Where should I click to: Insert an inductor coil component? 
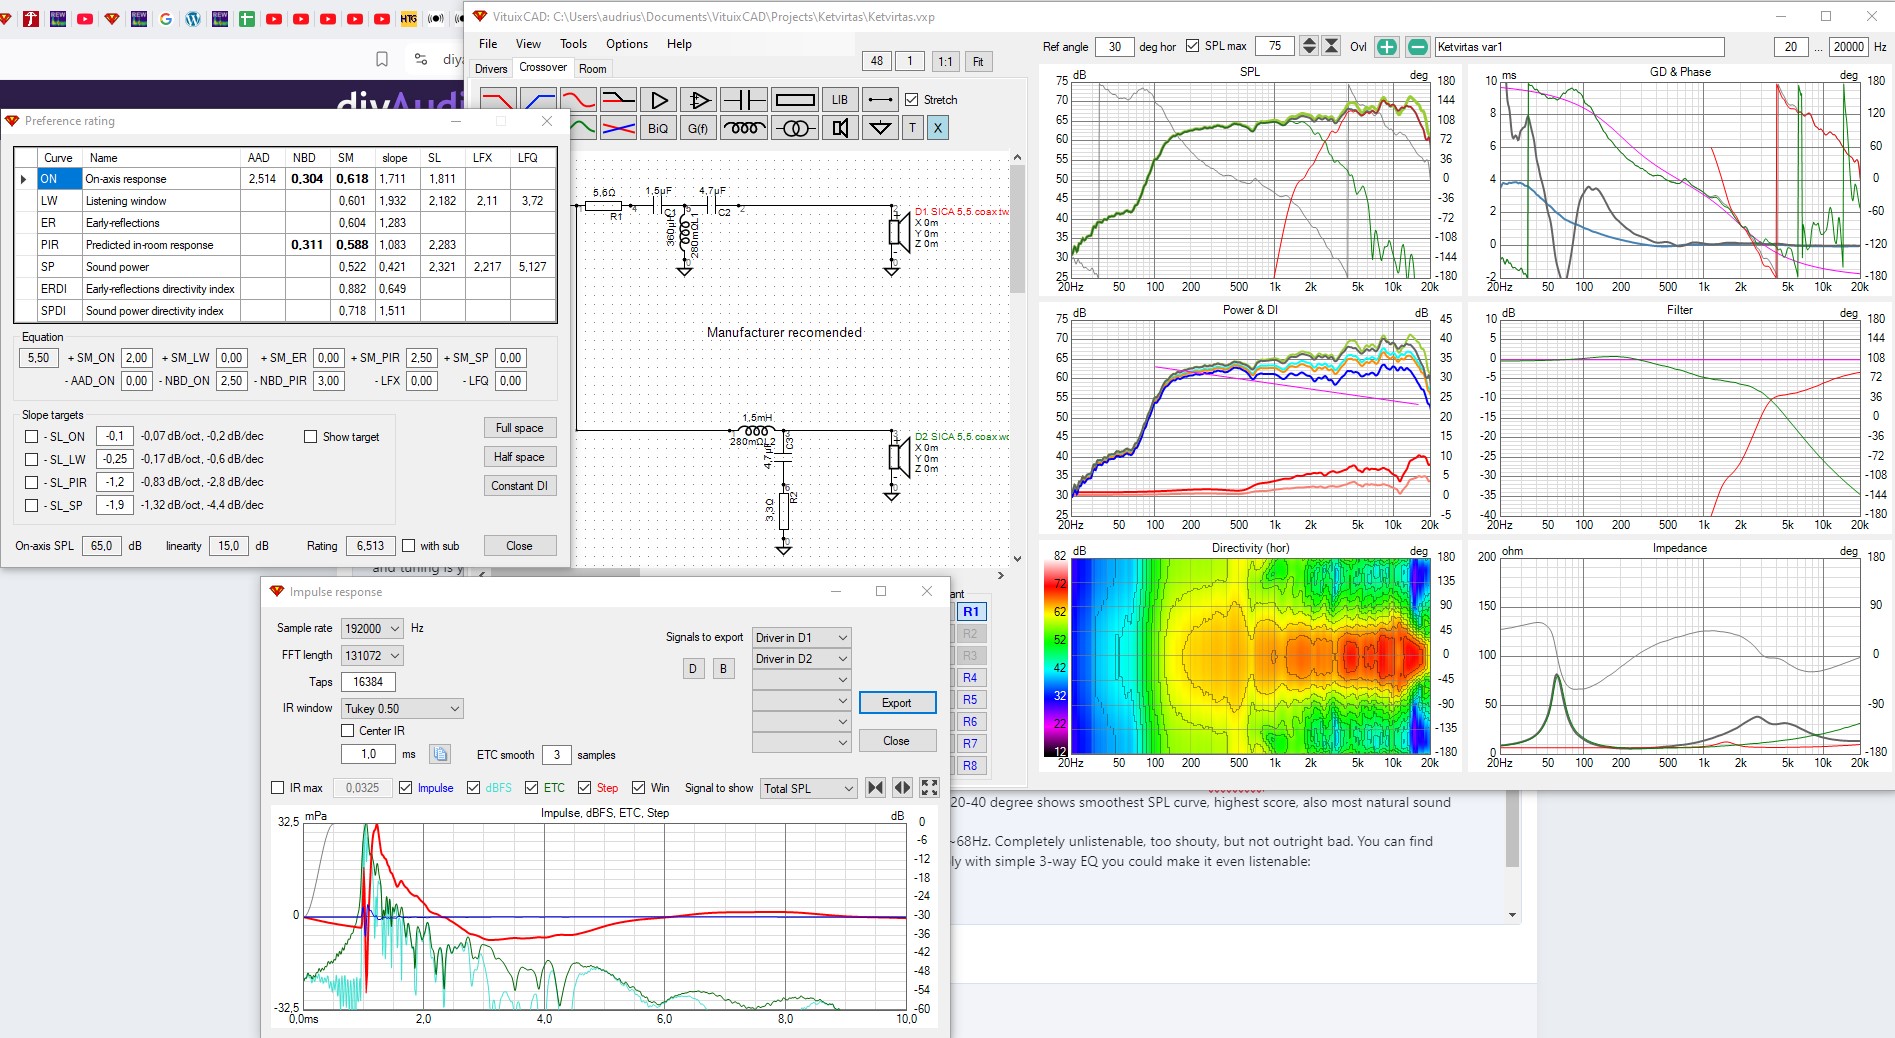pyautogui.click(x=744, y=128)
